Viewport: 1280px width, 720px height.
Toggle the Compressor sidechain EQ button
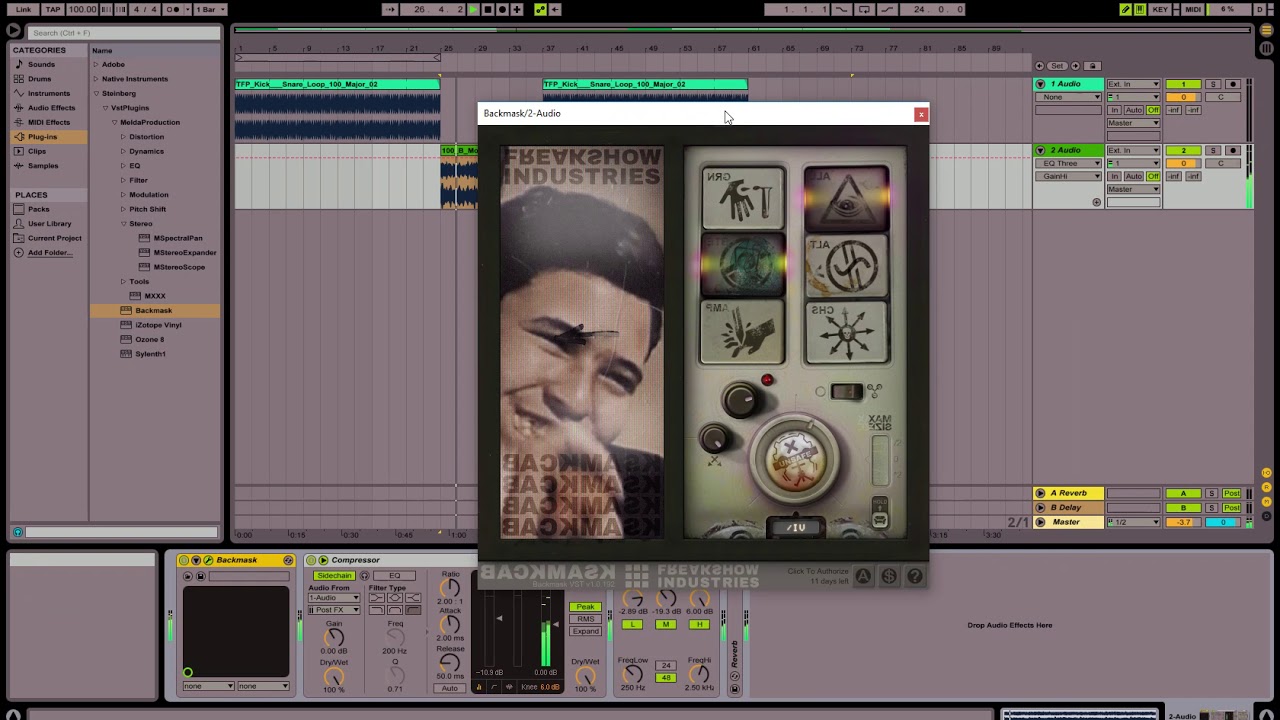coord(394,576)
